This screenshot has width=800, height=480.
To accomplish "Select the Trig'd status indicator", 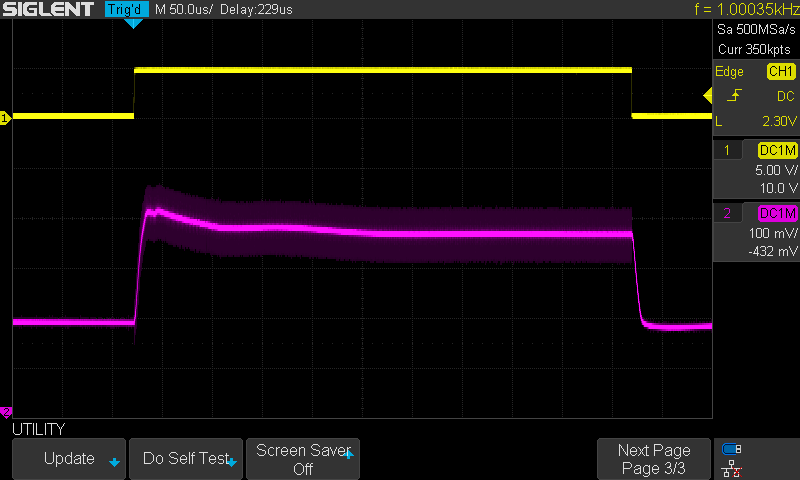I will point(127,9).
